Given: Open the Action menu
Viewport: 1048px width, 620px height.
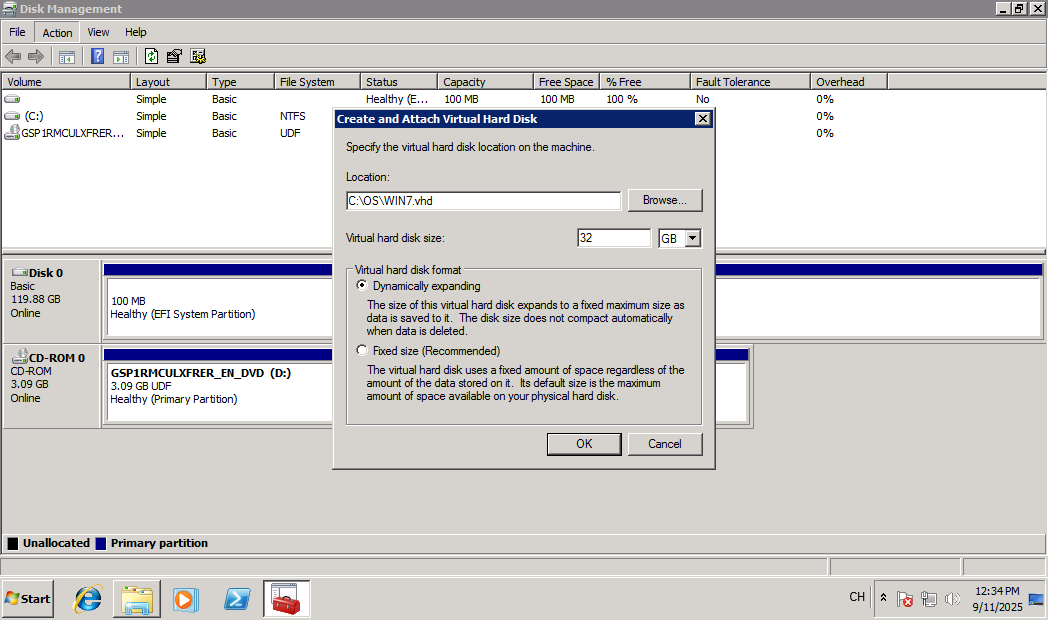Looking at the screenshot, I should (x=57, y=33).
